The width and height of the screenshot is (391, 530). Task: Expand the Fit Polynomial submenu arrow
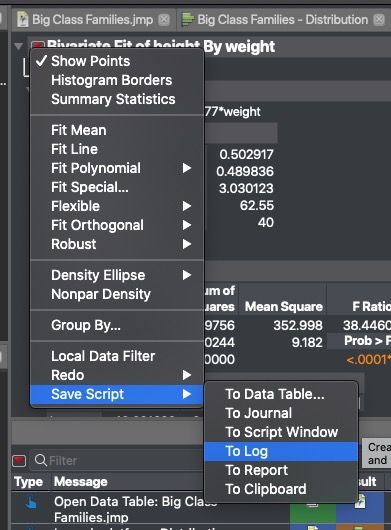tap(187, 168)
